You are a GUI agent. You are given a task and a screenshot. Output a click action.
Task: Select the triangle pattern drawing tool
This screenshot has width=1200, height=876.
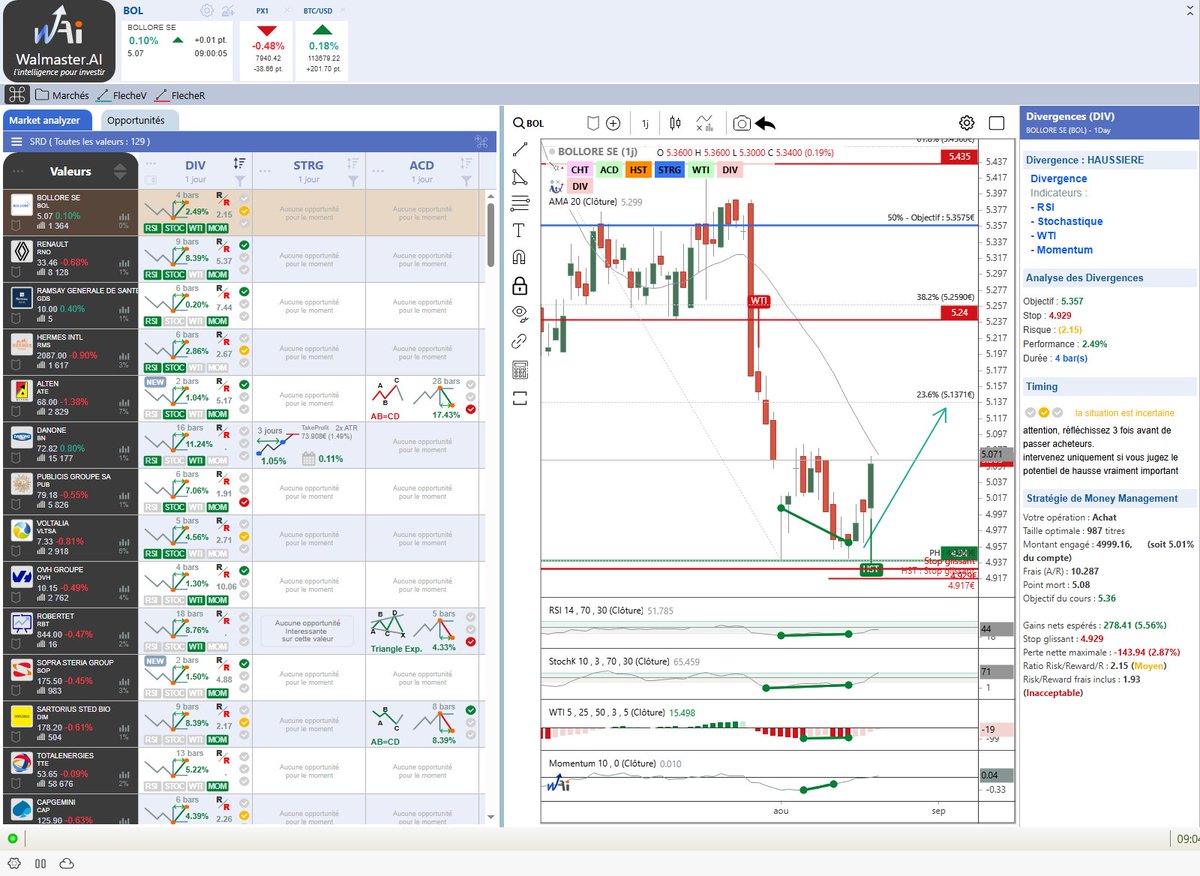520,177
